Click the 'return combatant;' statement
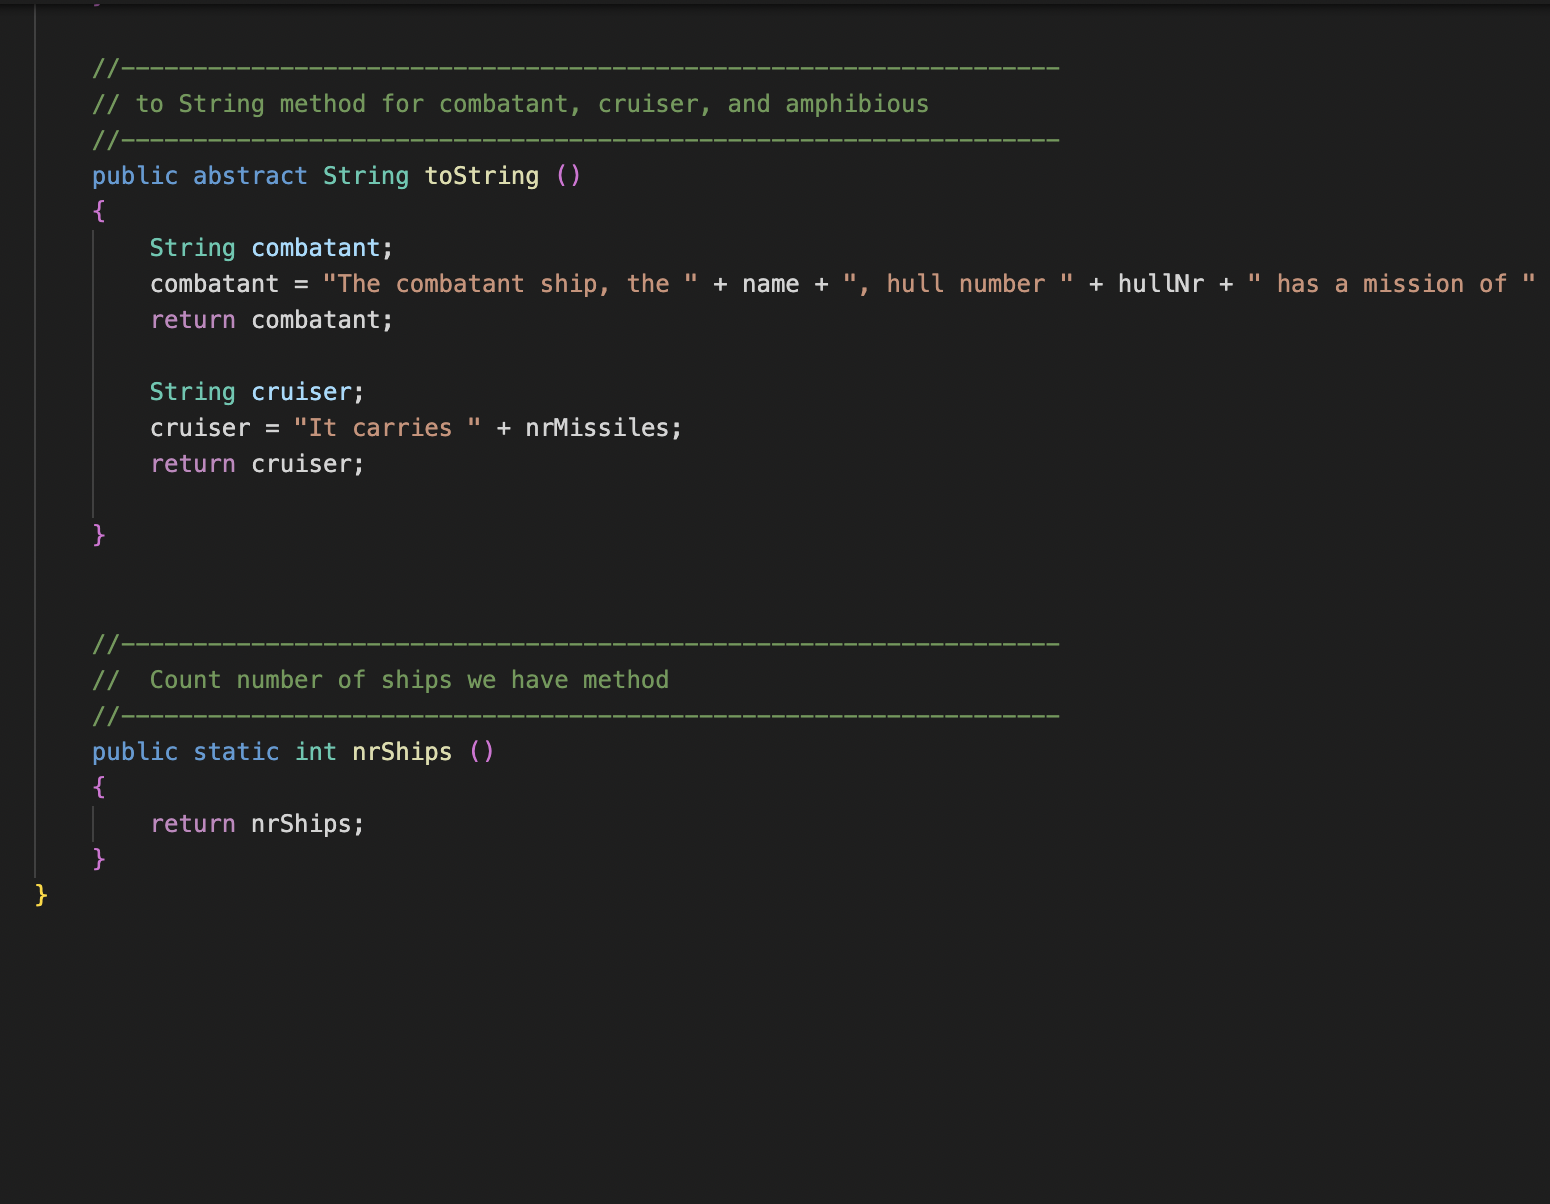 click(x=272, y=320)
